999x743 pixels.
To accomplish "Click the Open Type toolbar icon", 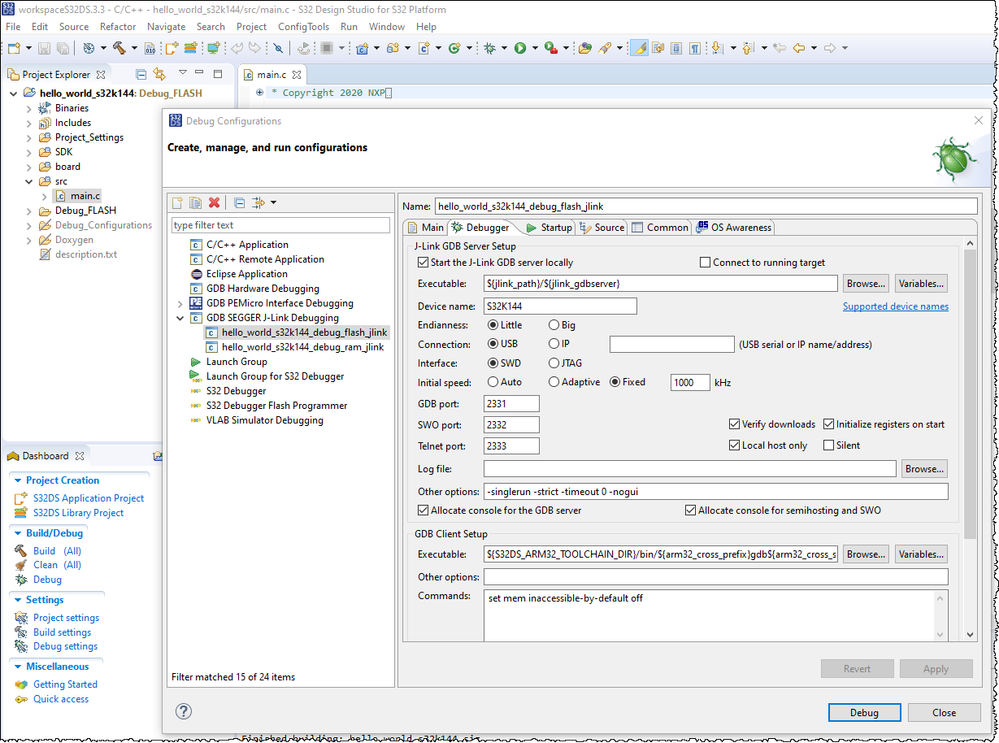I will [x=585, y=48].
